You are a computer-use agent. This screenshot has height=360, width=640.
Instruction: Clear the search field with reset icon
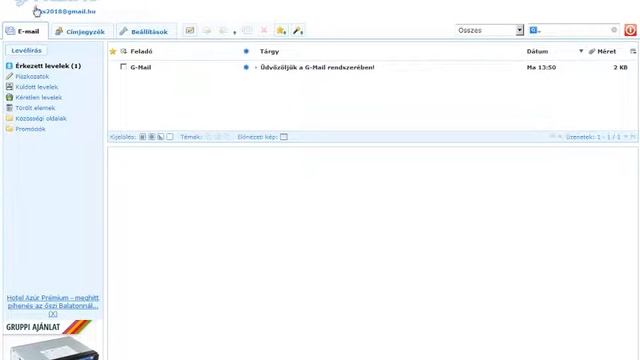point(614,30)
